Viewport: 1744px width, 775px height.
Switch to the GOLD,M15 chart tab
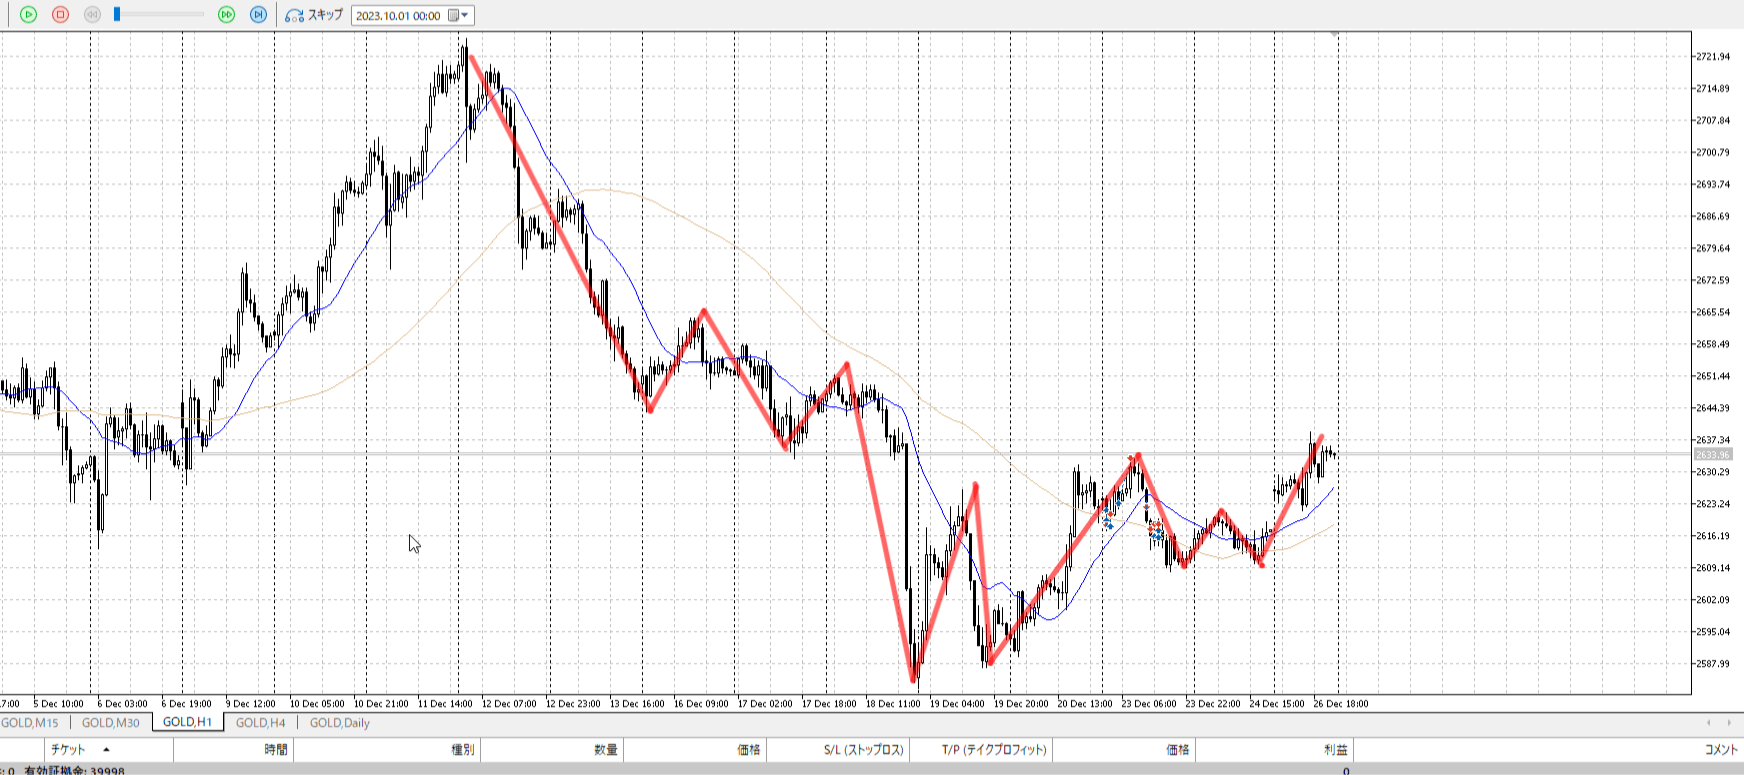[x=30, y=723]
